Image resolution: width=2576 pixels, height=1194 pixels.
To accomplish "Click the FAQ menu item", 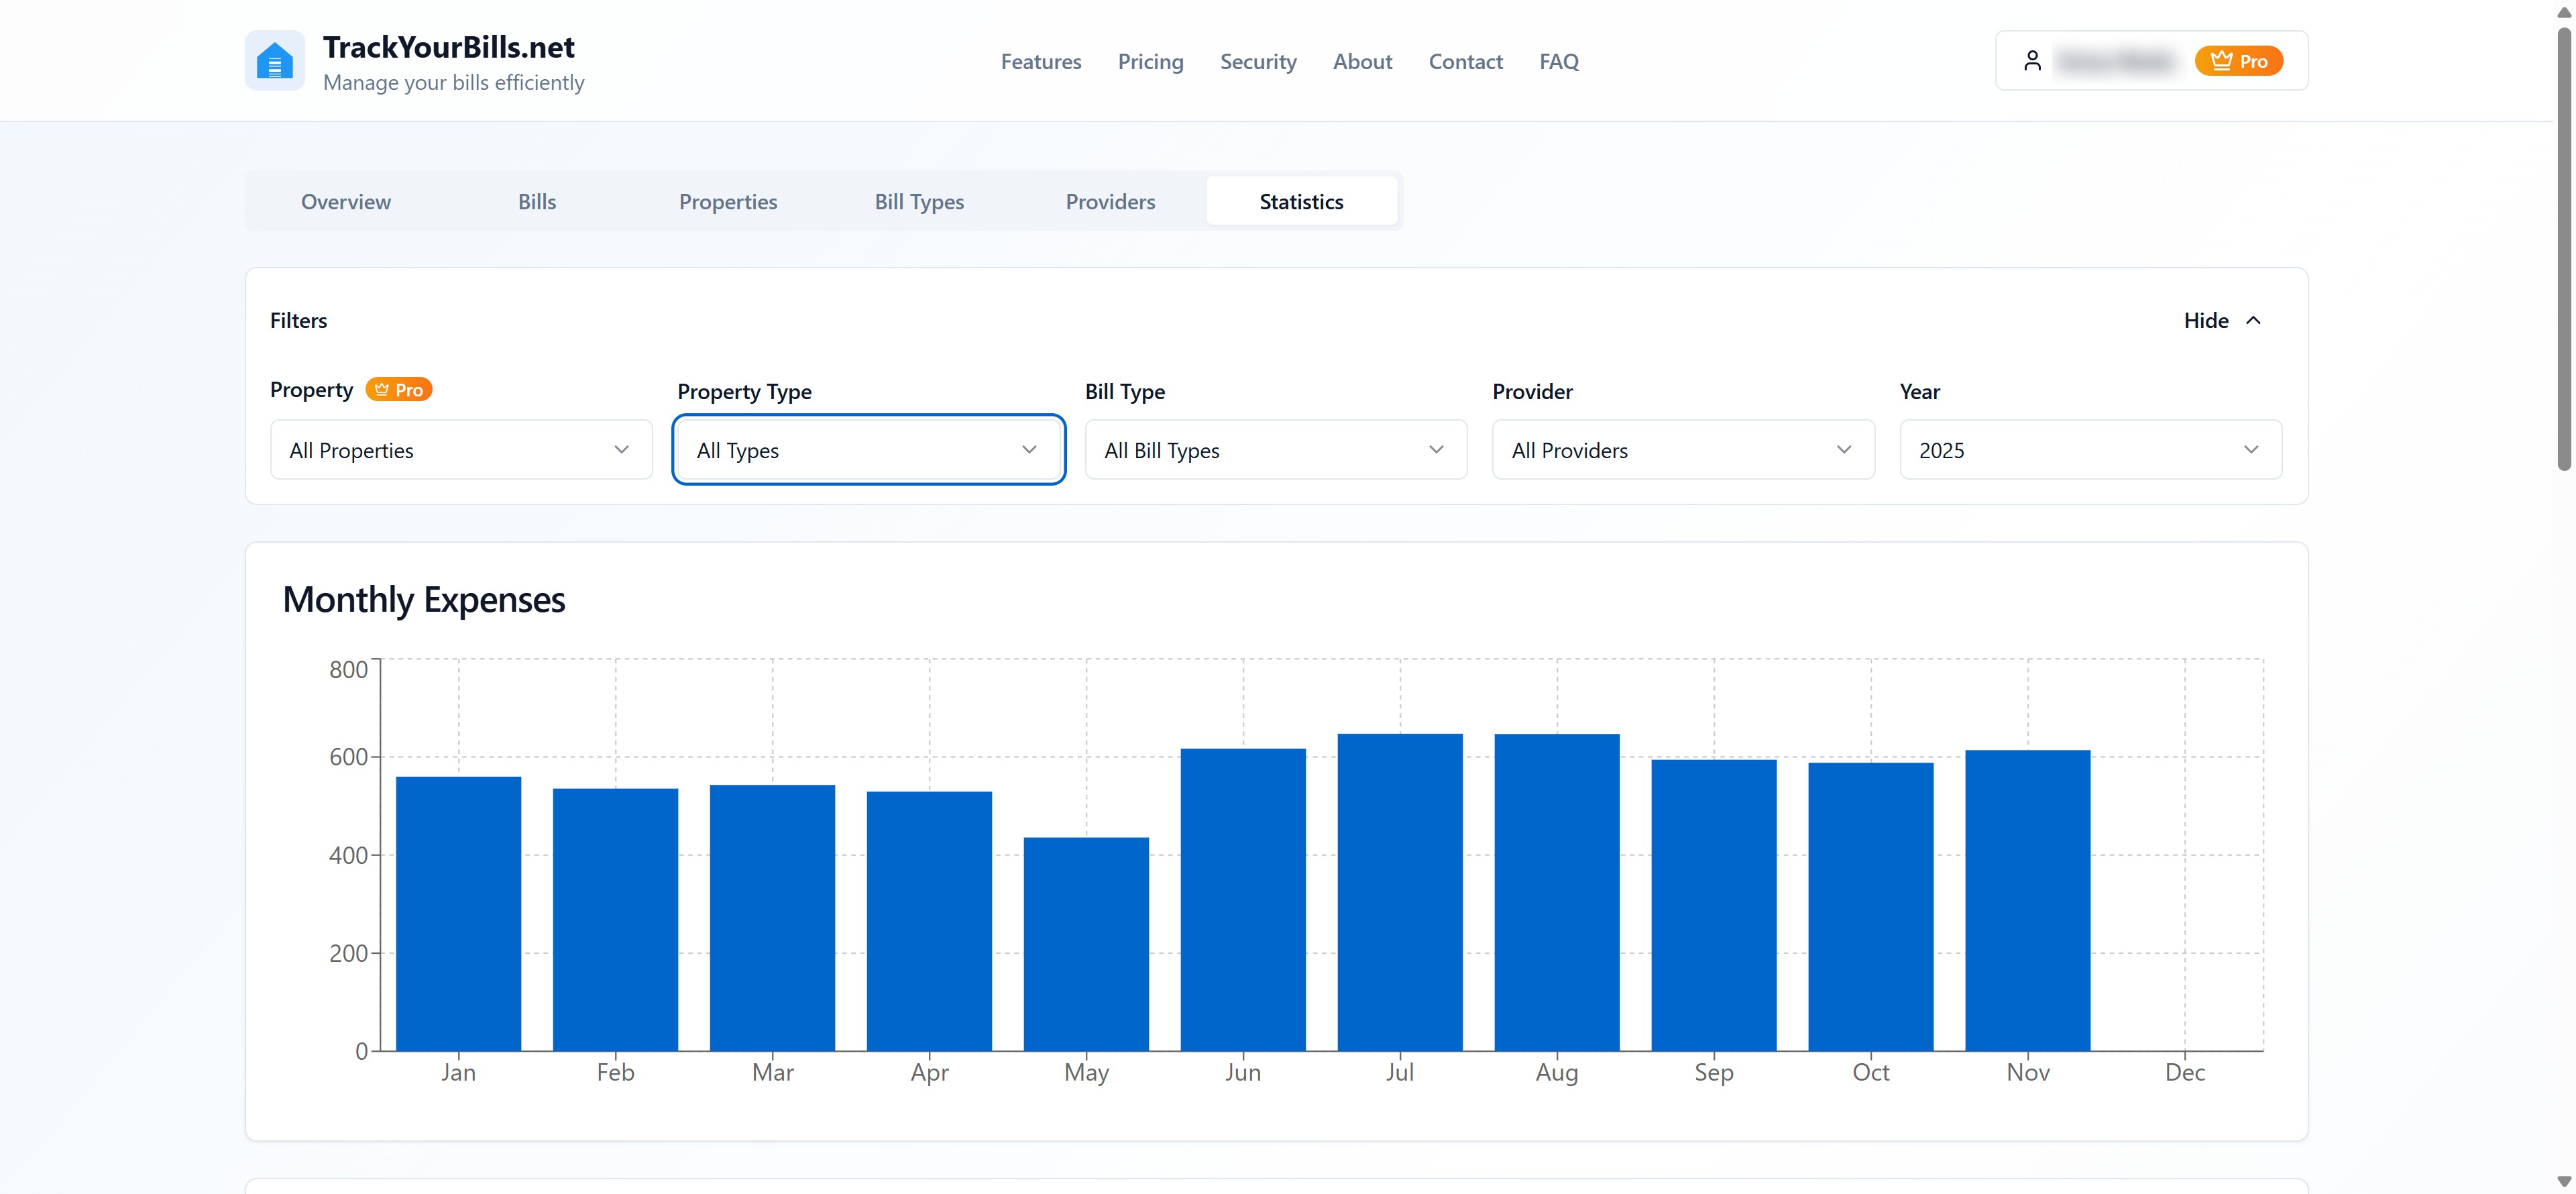I will (1558, 61).
